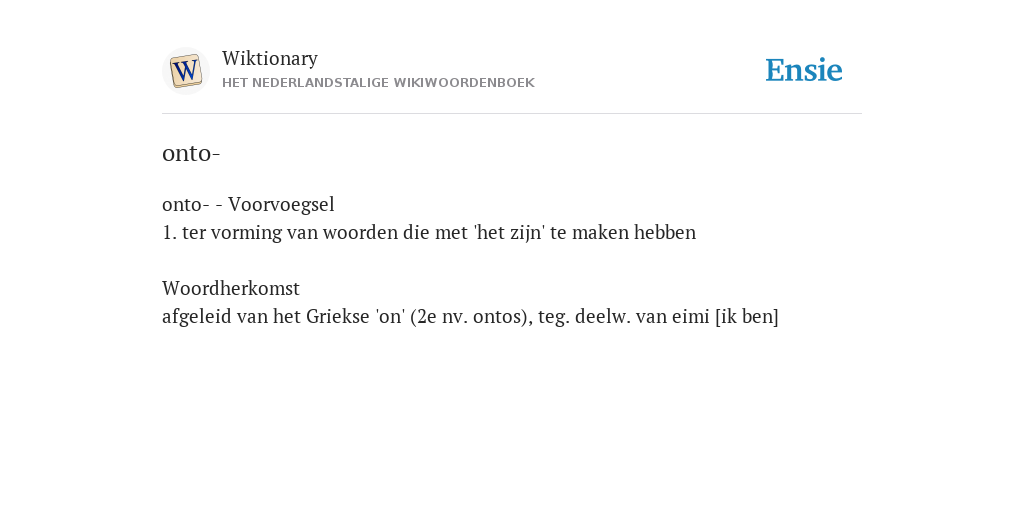
Task: Open the Ensie logo link
Action: tap(804, 71)
